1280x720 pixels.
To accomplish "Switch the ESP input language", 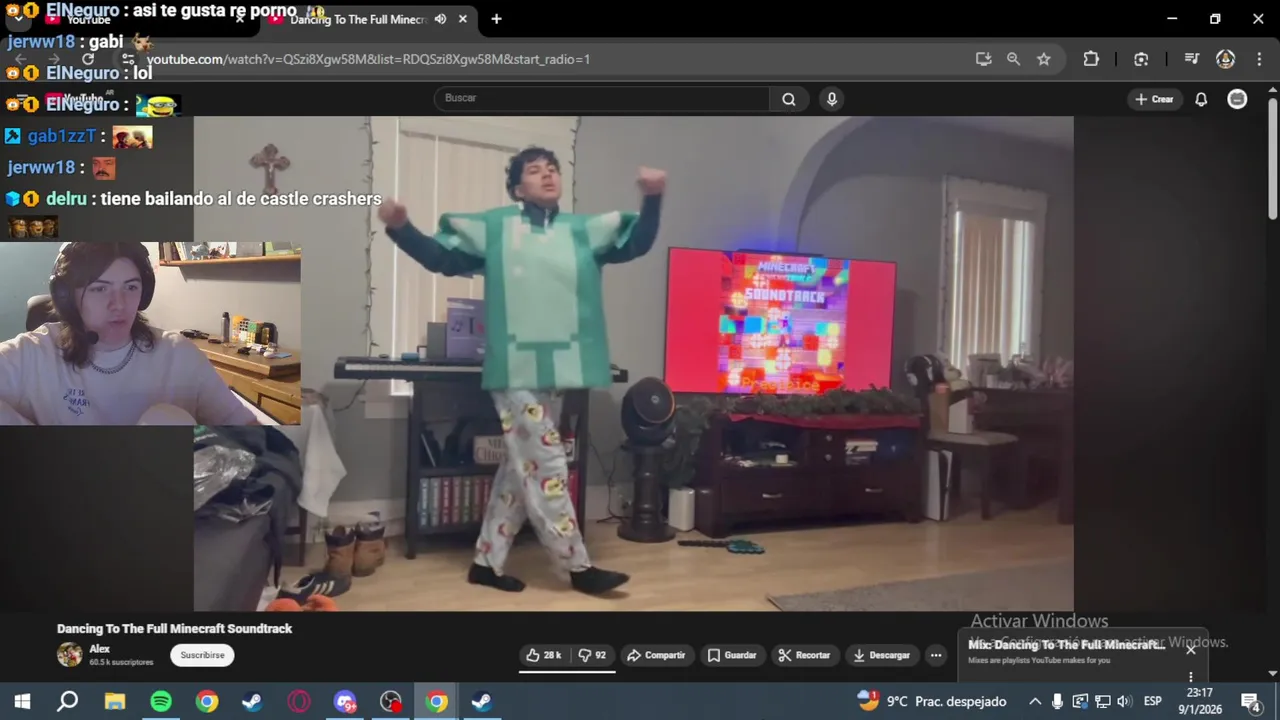I will click(1152, 701).
